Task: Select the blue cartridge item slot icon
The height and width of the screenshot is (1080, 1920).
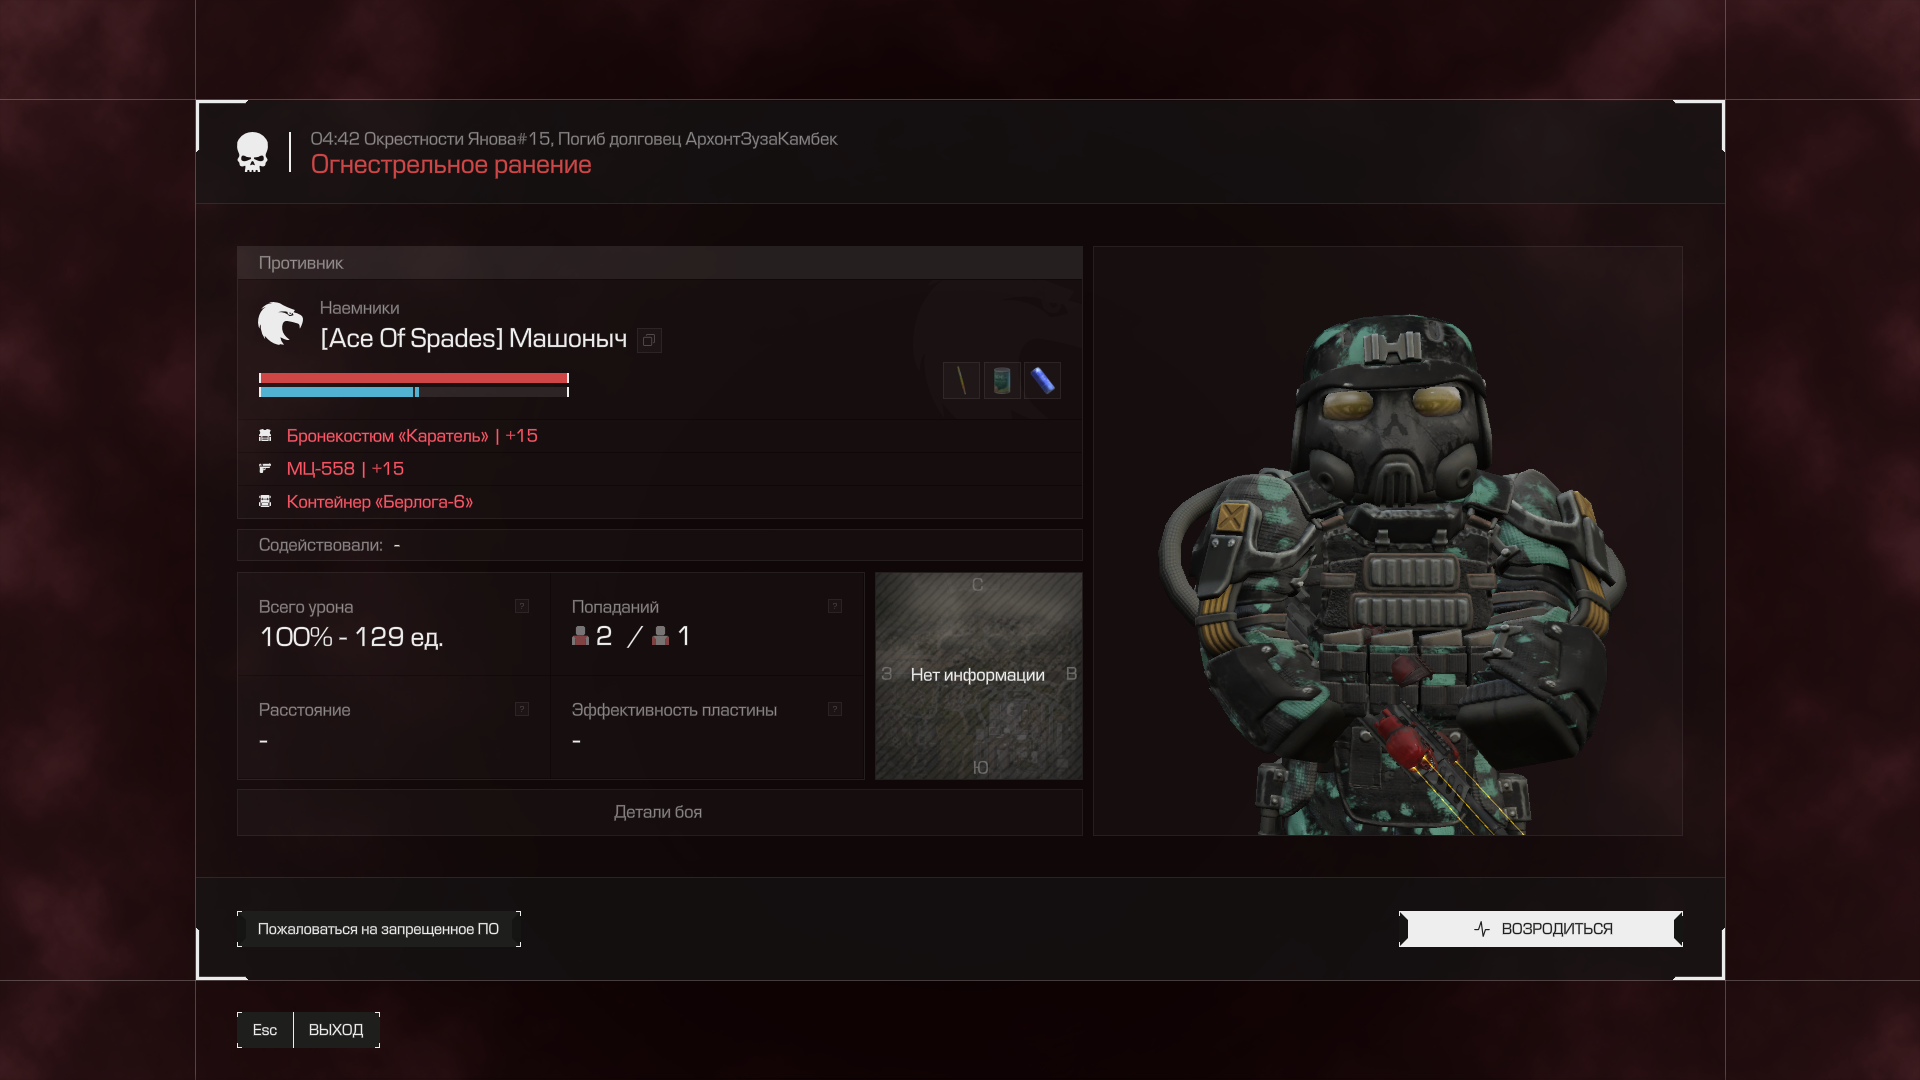Action: click(x=1042, y=380)
